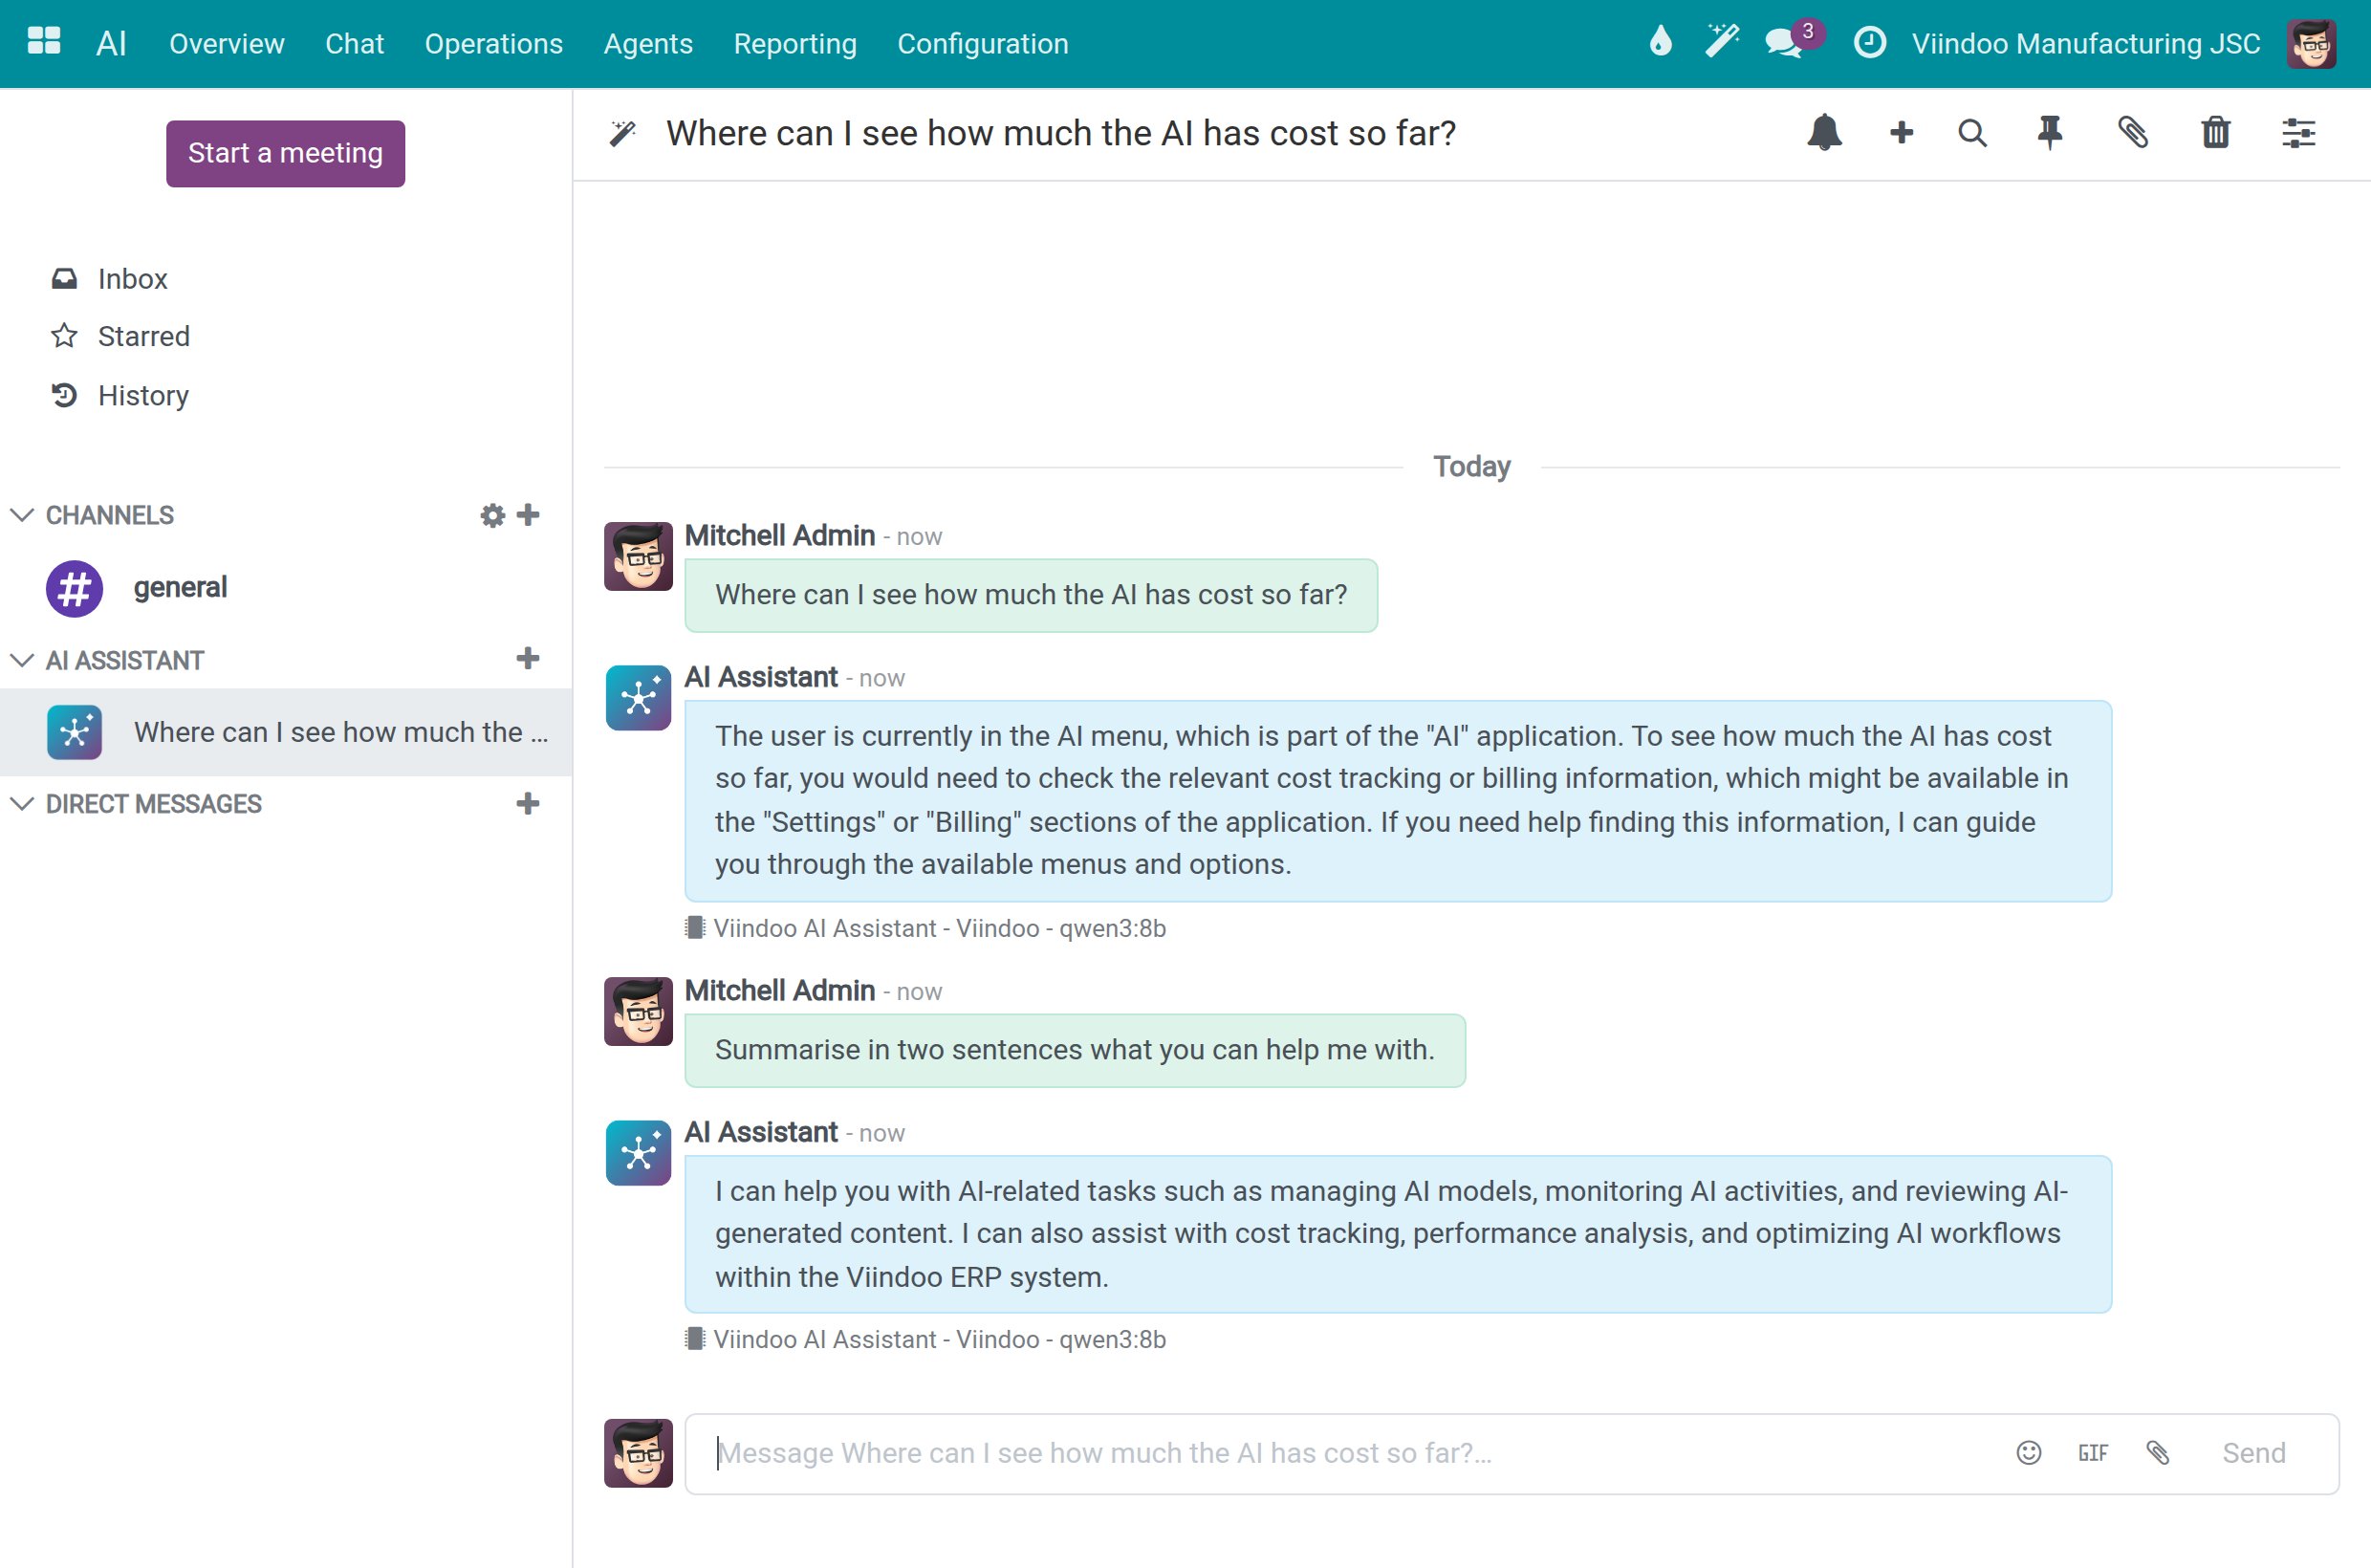This screenshot has height=1568, width=2371.
Task: Click the notification bell icon
Action: pyautogui.click(x=1824, y=133)
